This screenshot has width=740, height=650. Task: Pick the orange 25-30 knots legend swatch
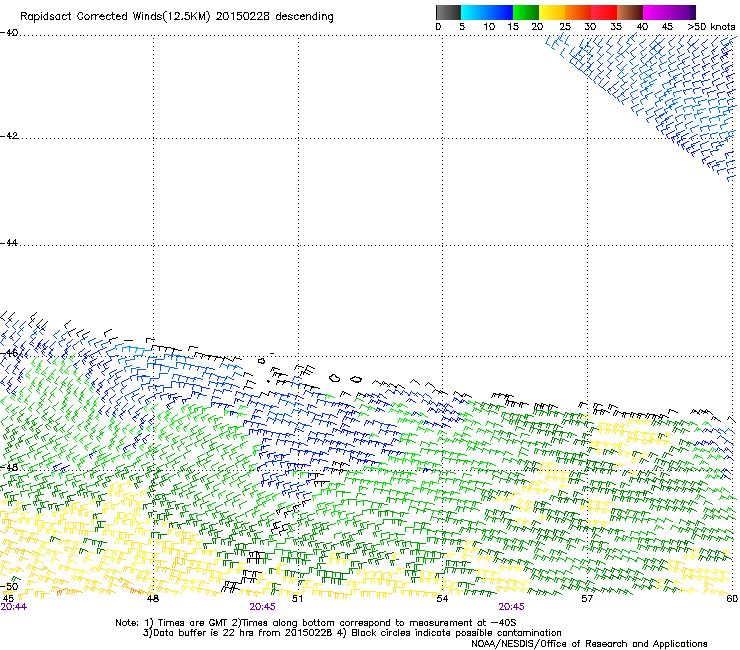(578, 12)
